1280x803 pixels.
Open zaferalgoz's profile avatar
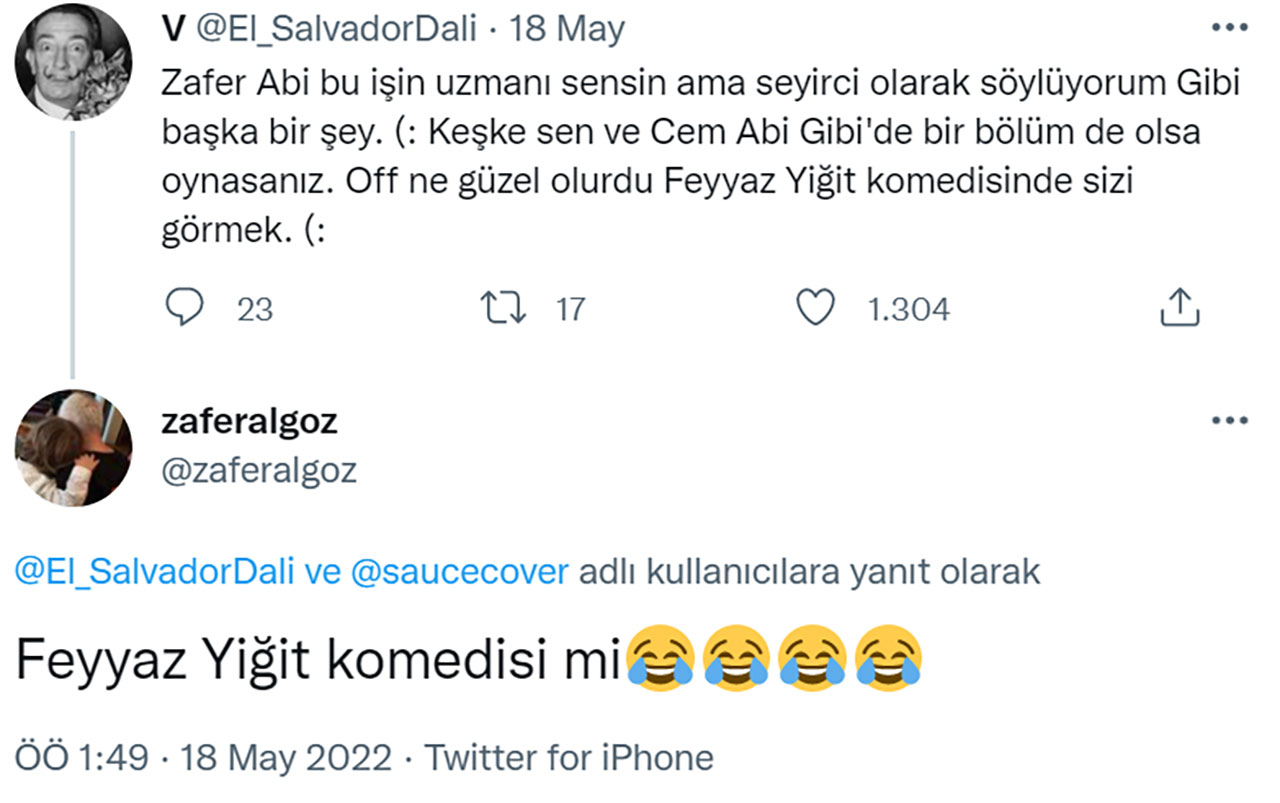tap(73, 447)
